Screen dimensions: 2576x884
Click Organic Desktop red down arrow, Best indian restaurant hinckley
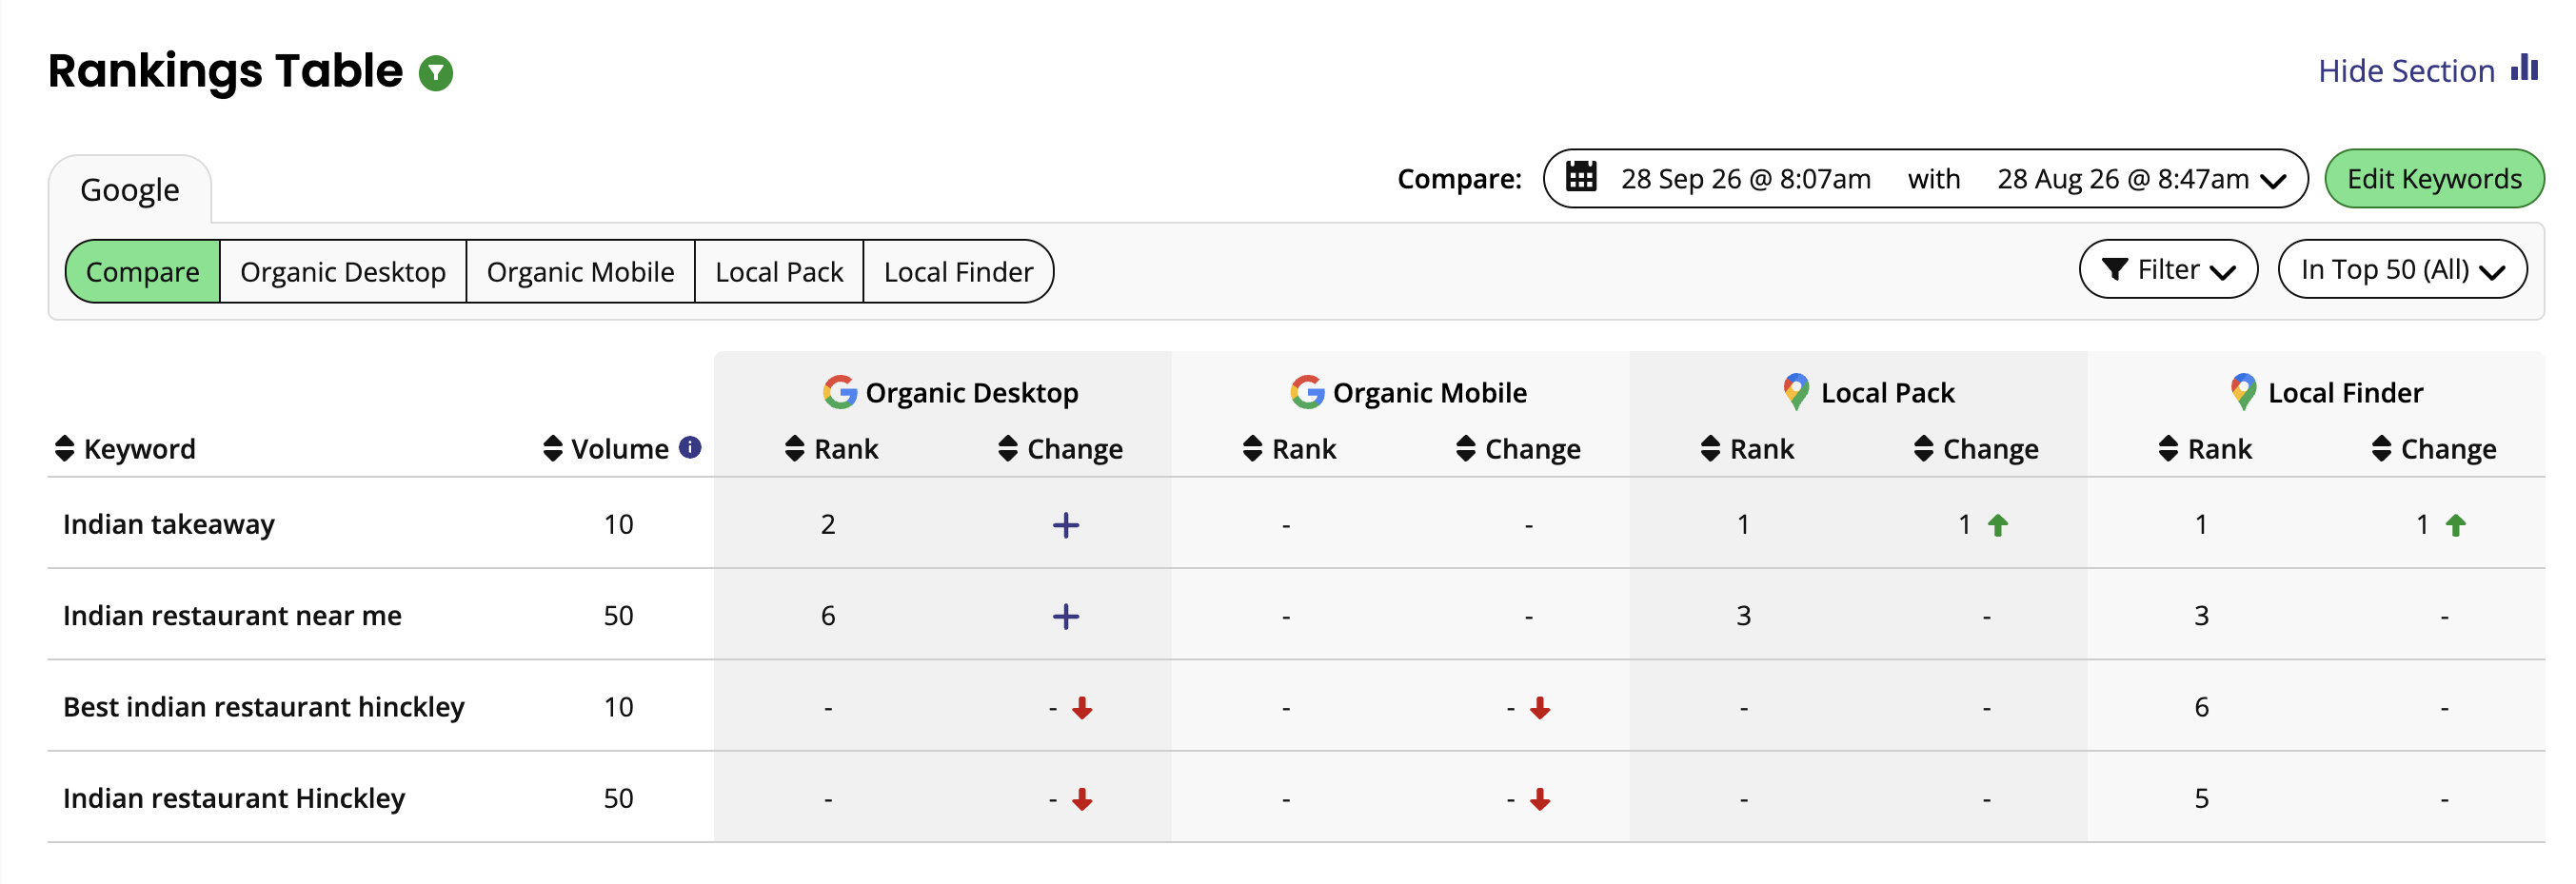(1082, 708)
